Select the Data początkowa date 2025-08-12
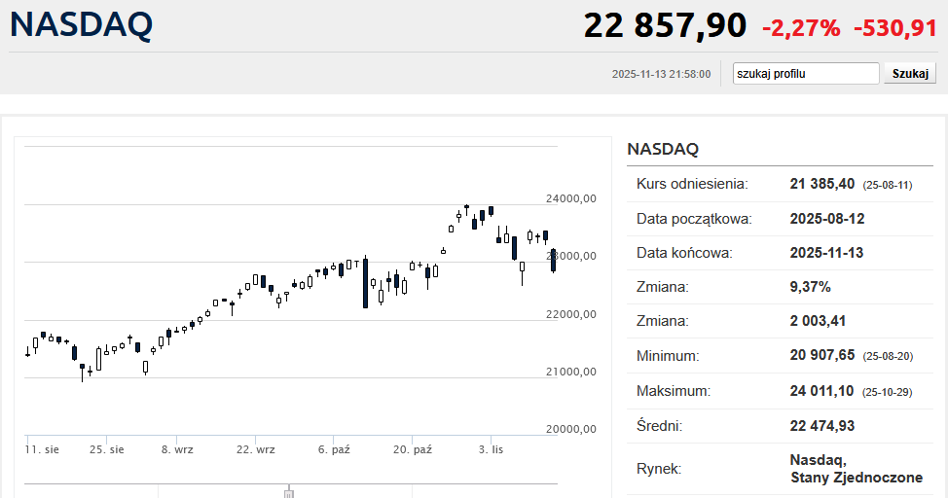Image resolution: width=948 pixels, height=498 pixels. coord(826,219)
